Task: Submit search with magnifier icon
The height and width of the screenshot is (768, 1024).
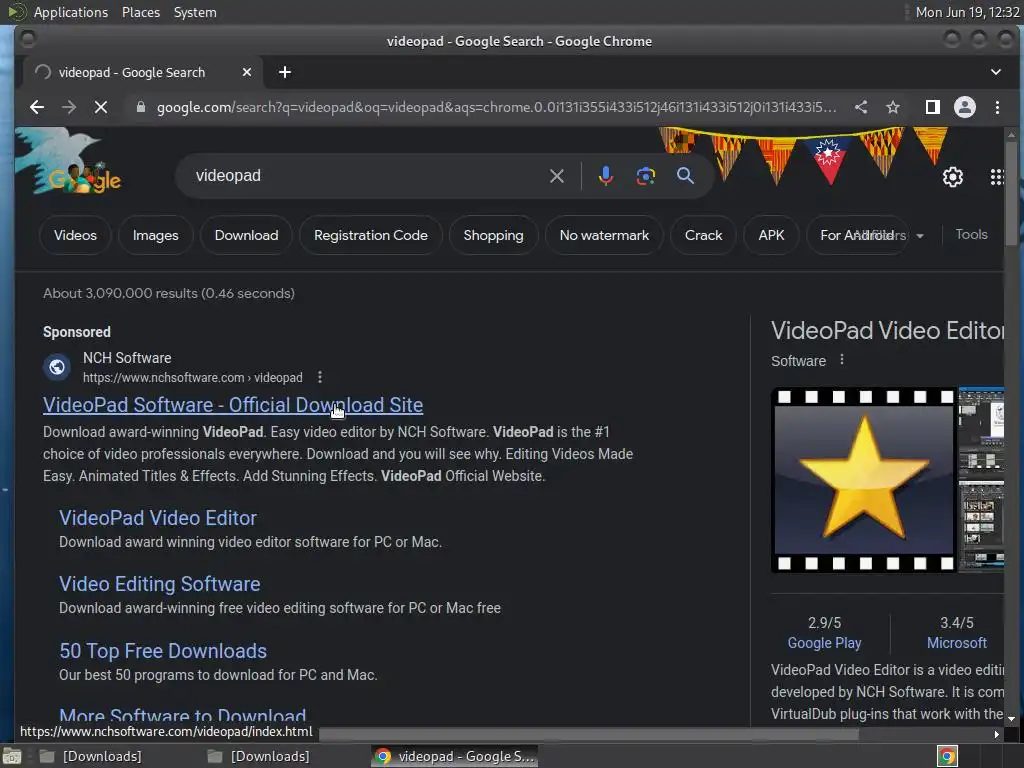Action: 685,176
